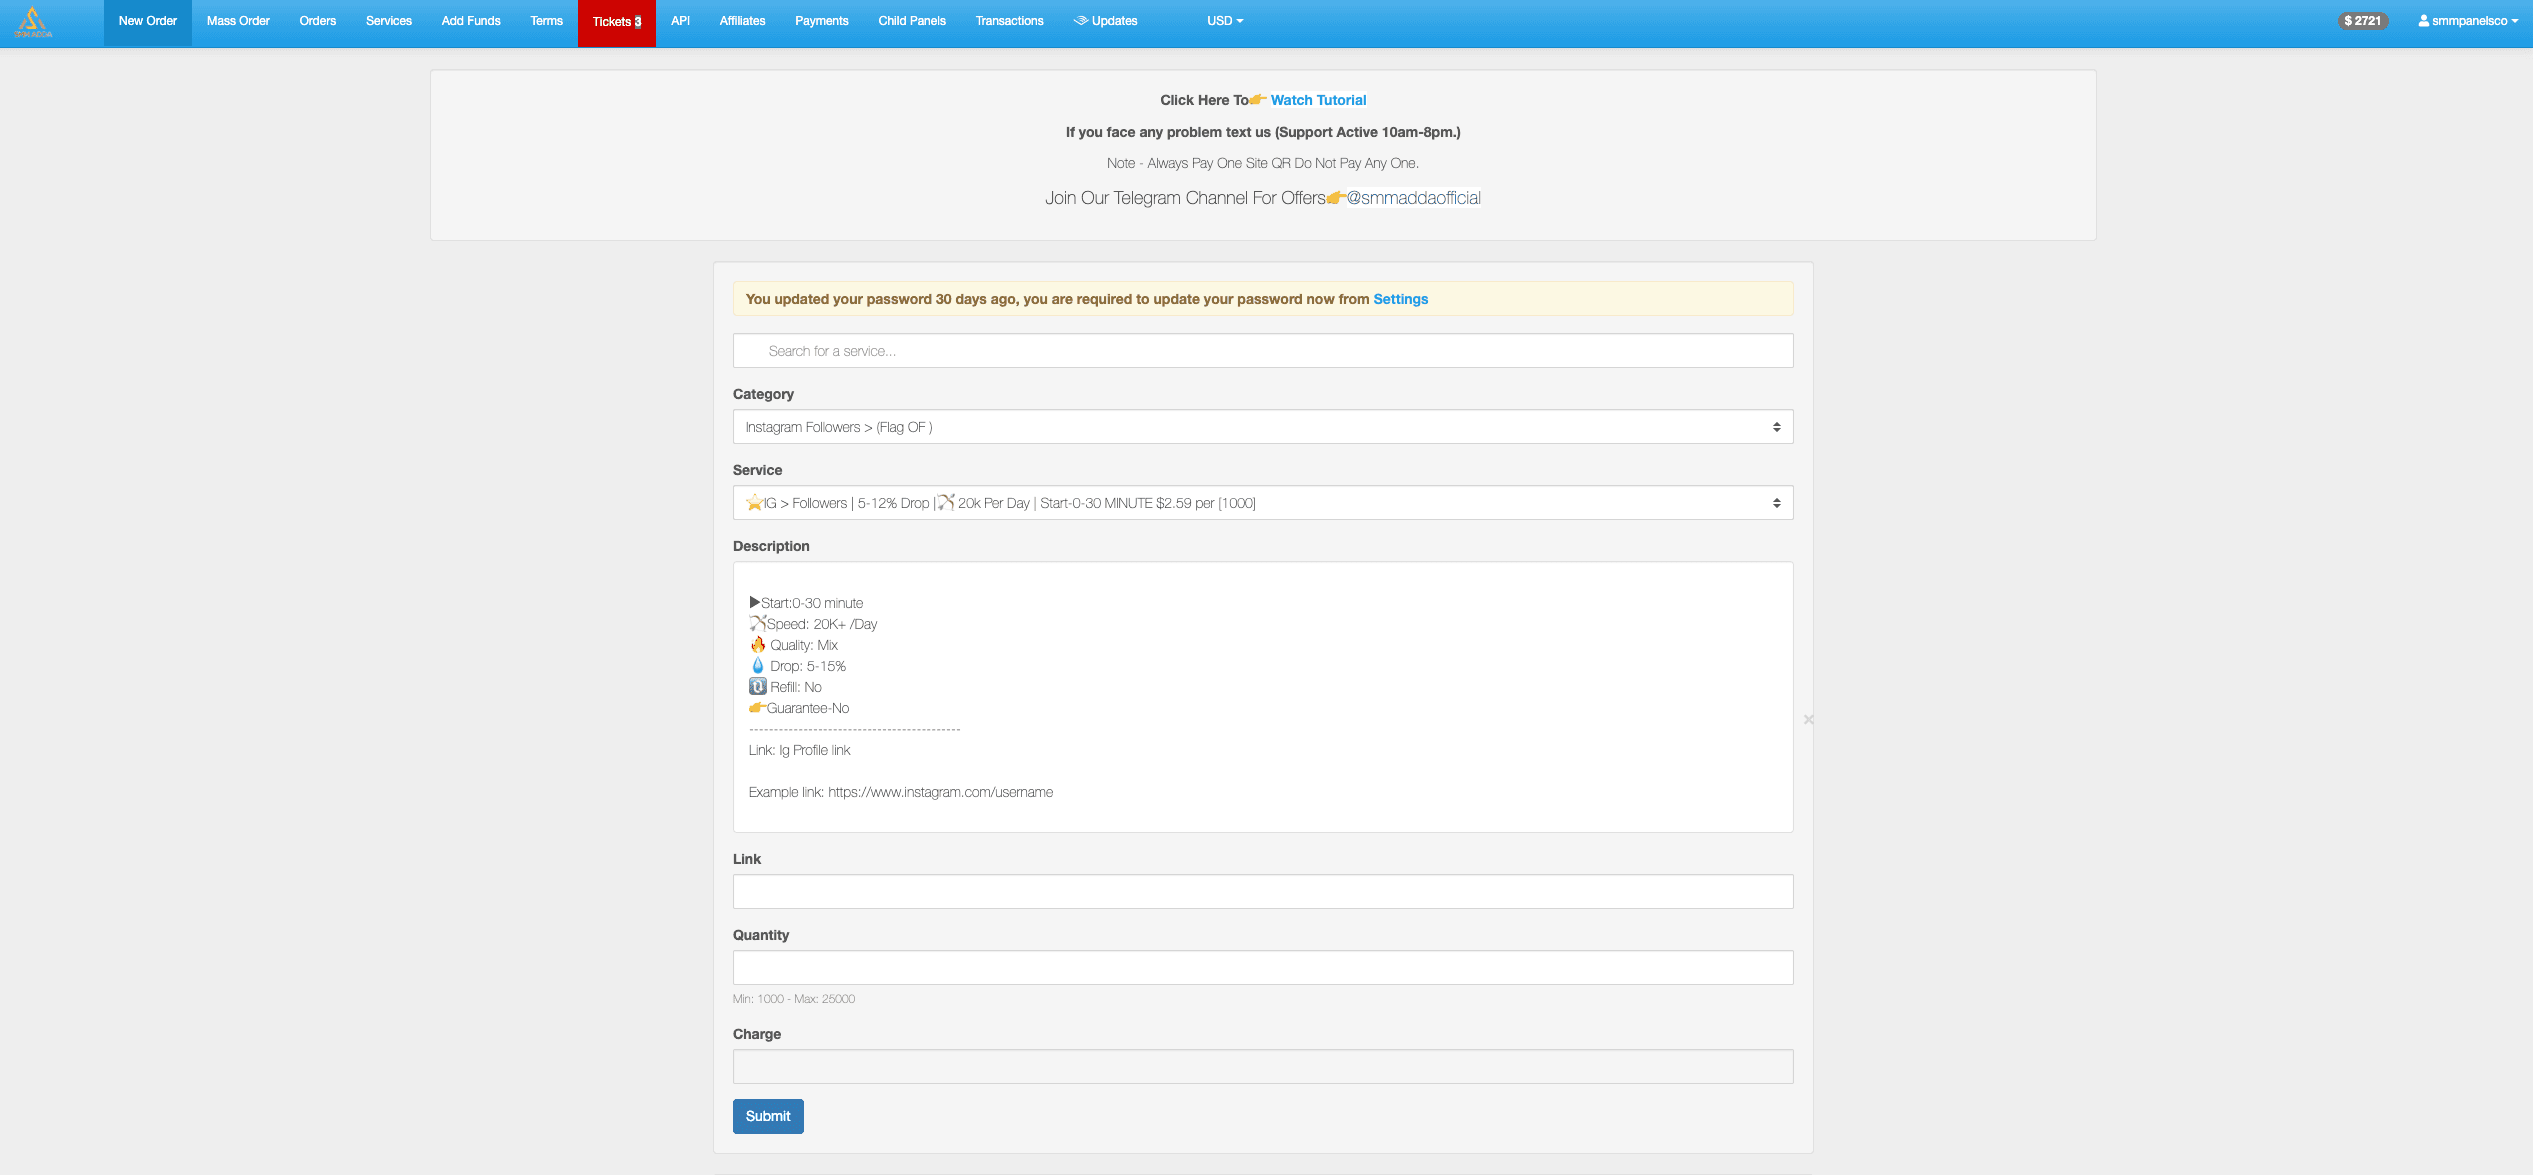
Task: Open the Mass Order tab
Action: 238,21
